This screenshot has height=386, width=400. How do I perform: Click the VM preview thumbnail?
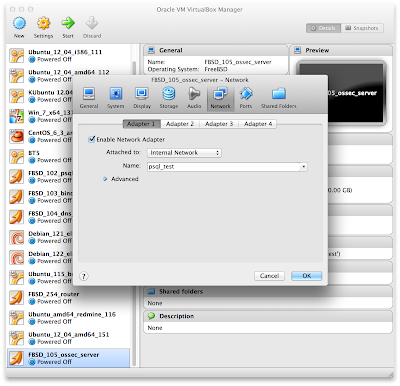341,93
